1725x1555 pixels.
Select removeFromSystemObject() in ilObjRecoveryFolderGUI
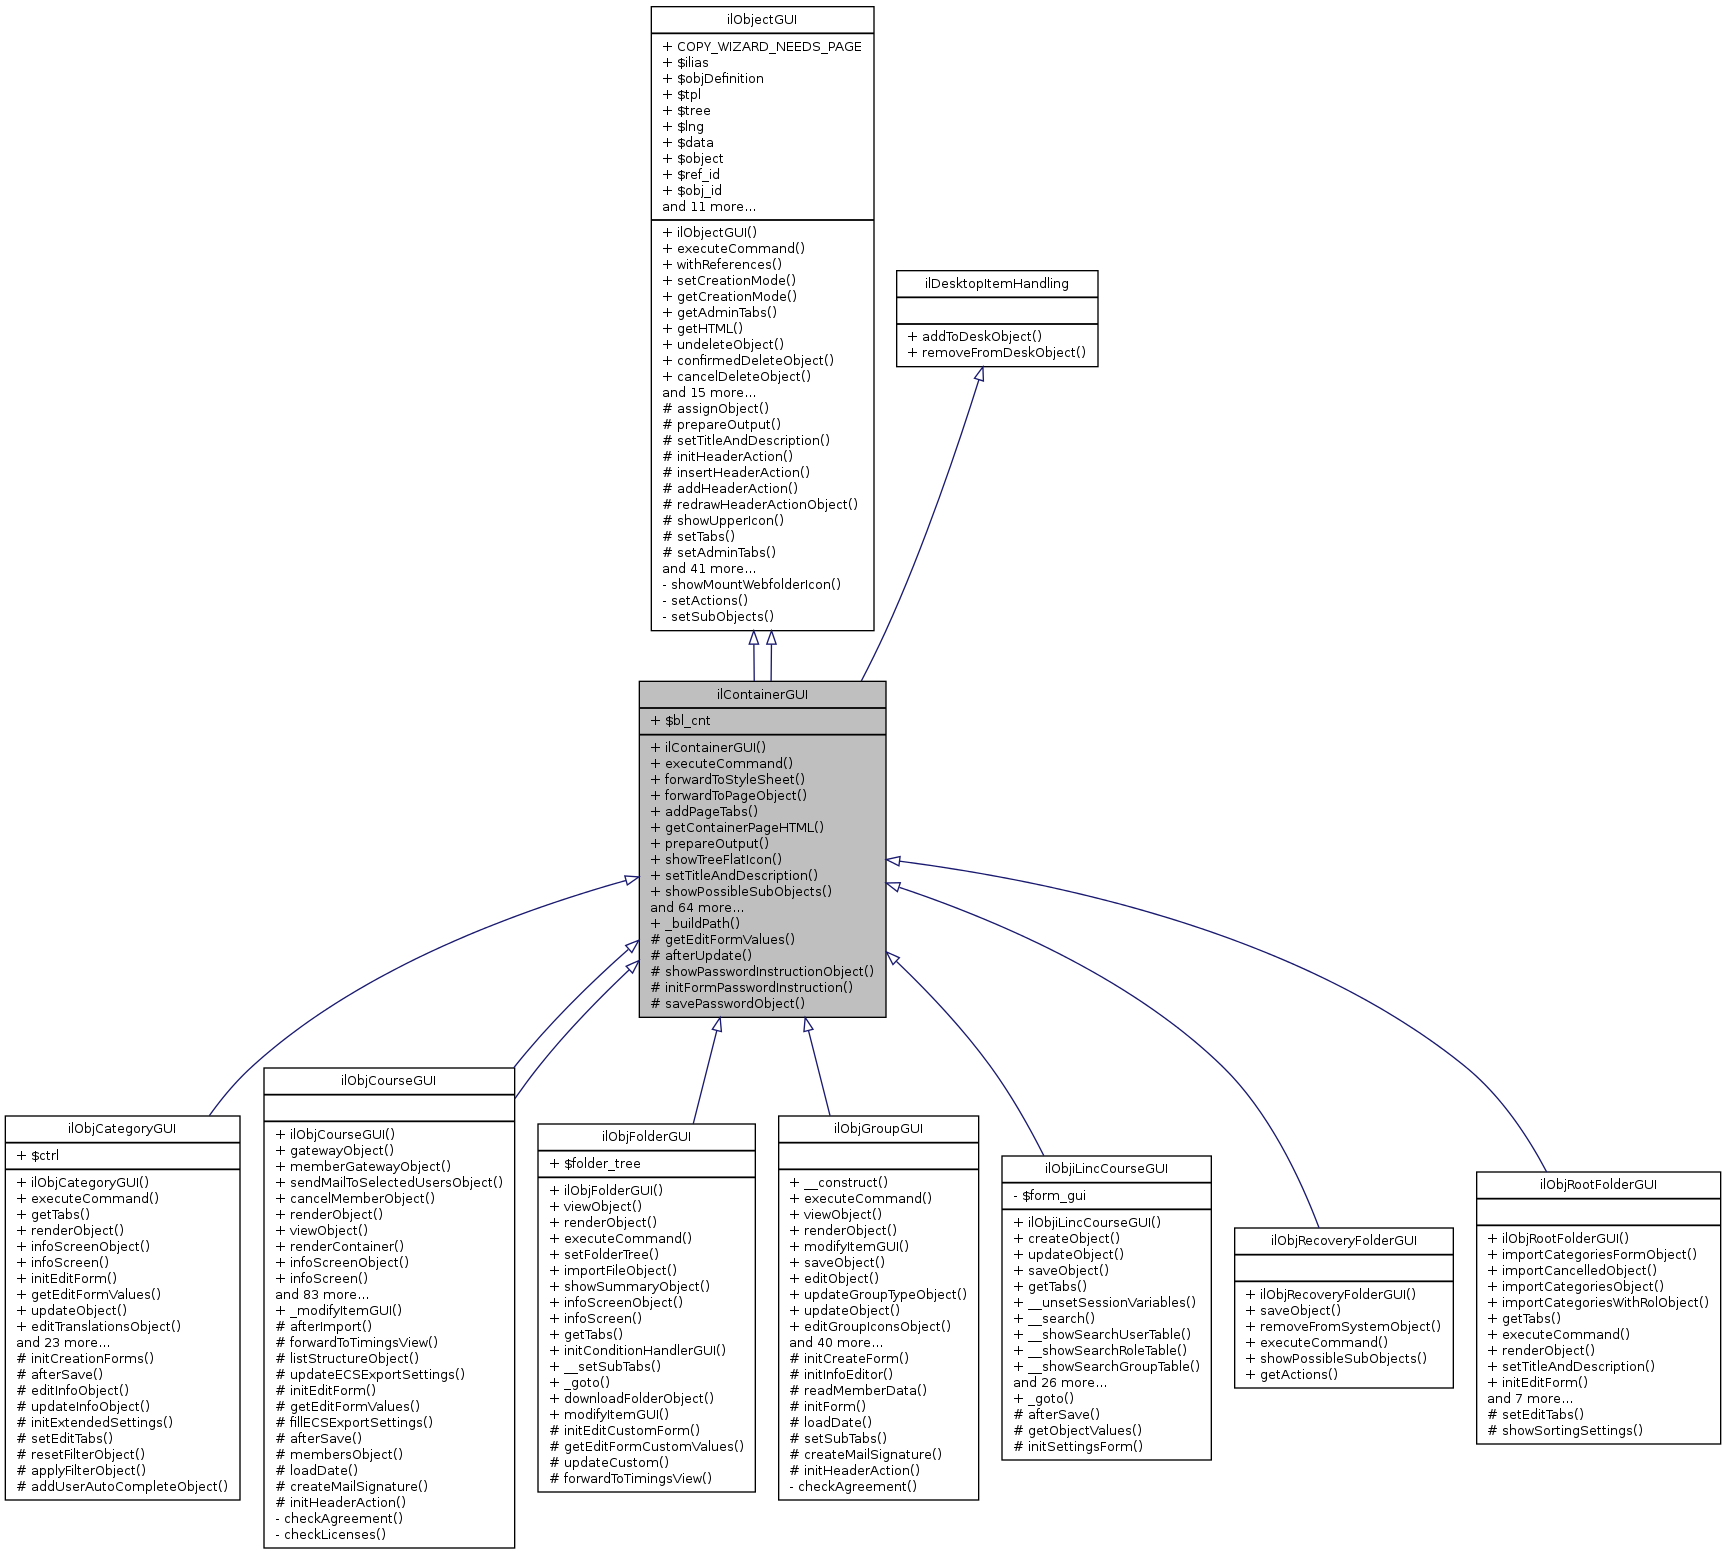click(x=1343, y=1326)
